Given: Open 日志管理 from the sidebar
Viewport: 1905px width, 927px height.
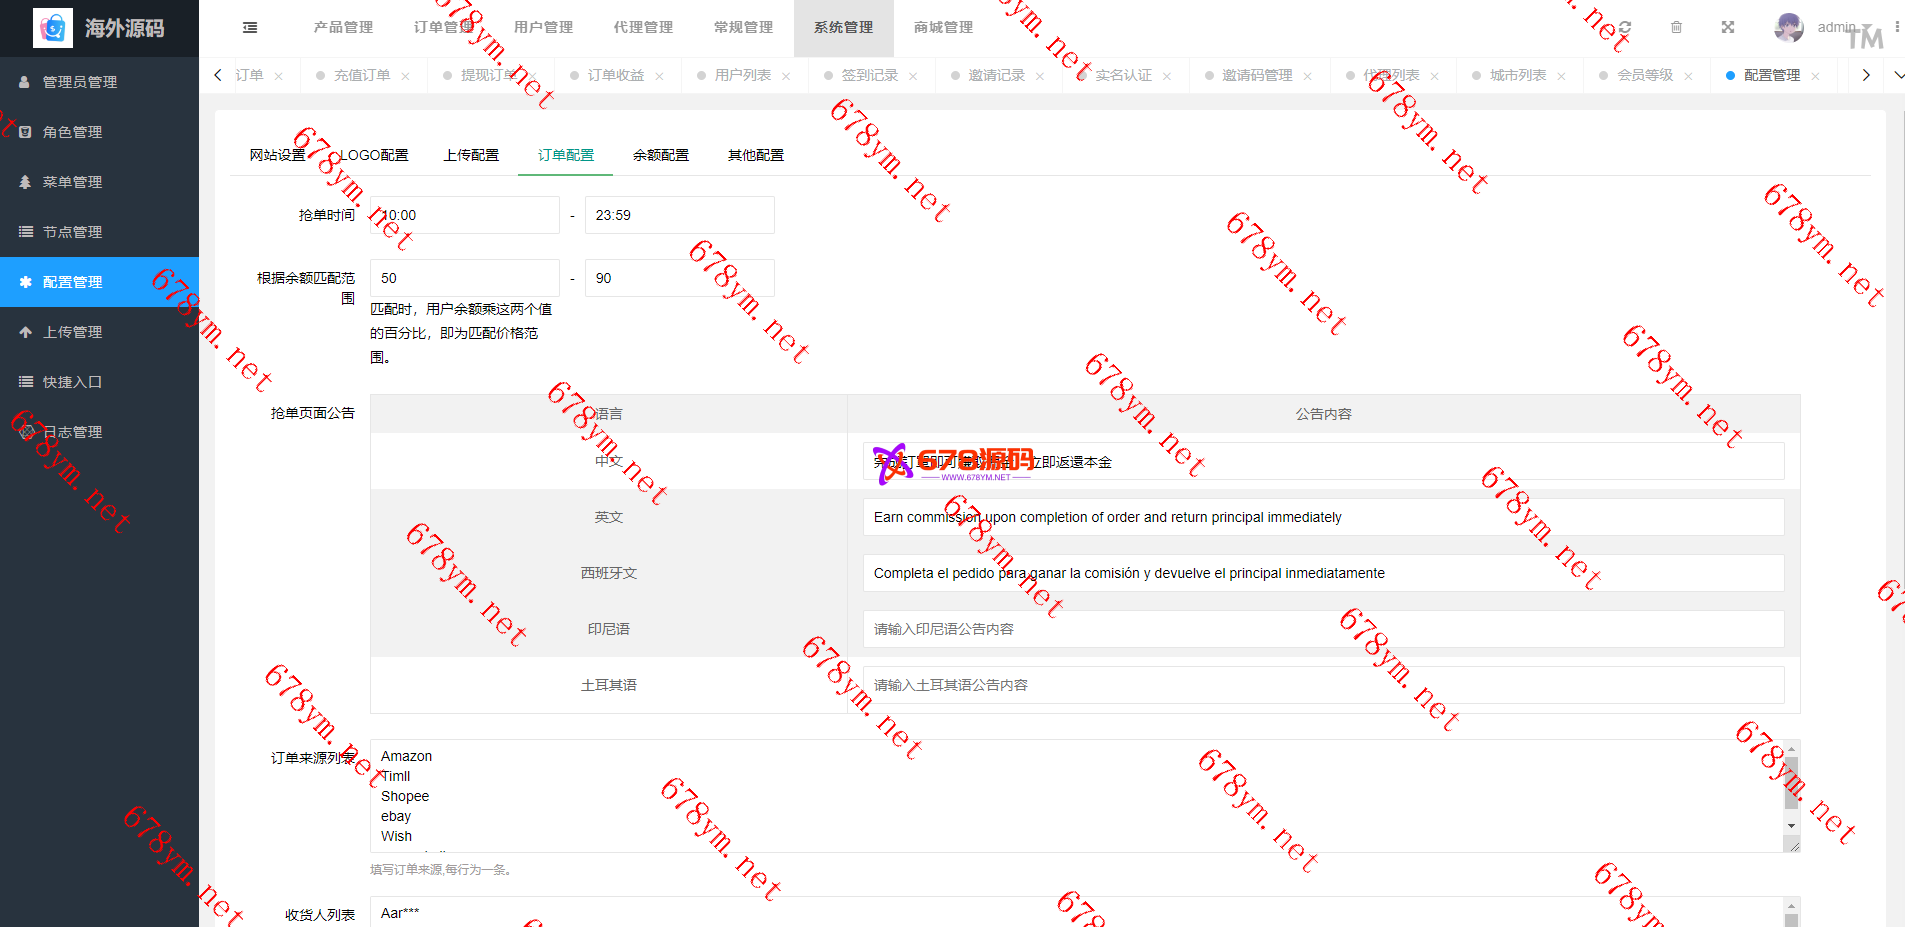Looking at the screenshot, I should tap(72, 432).
